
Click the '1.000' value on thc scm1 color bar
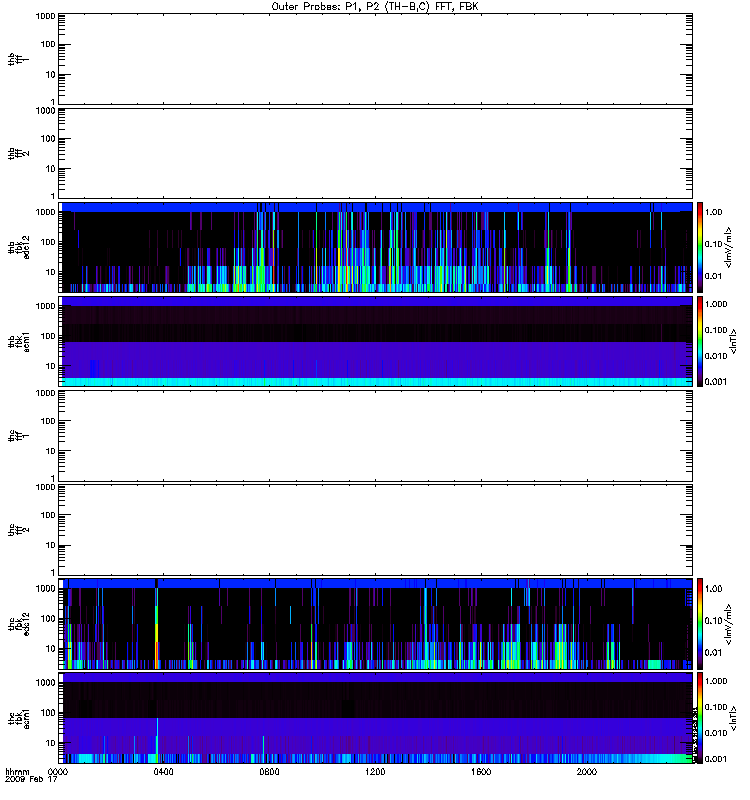(x=716, y=681)
